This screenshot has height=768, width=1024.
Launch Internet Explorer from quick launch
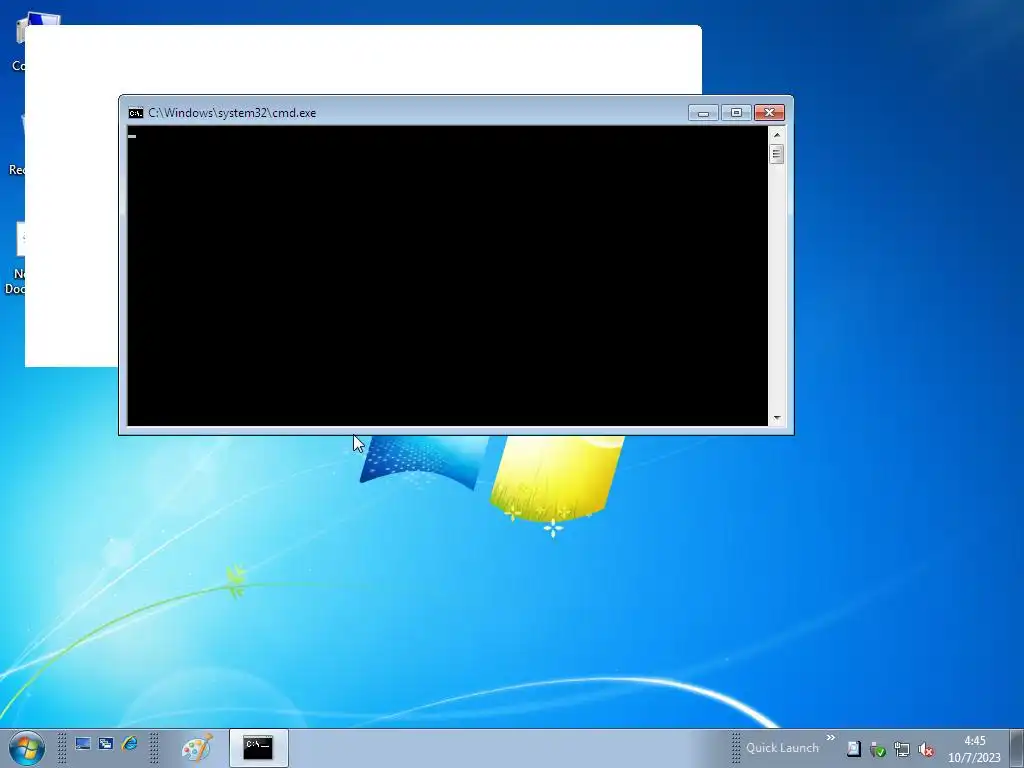129,743
